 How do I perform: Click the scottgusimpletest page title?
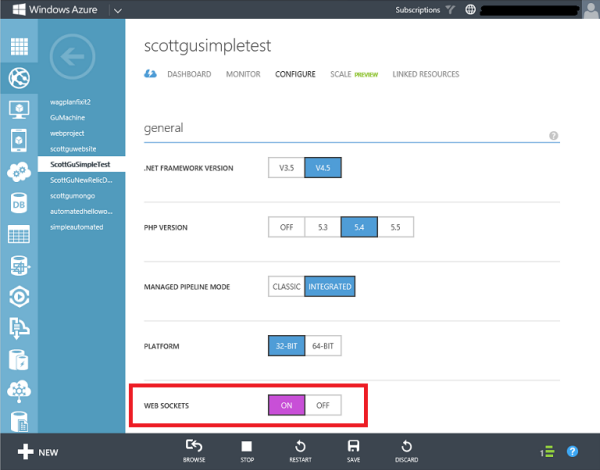(207, 46)
